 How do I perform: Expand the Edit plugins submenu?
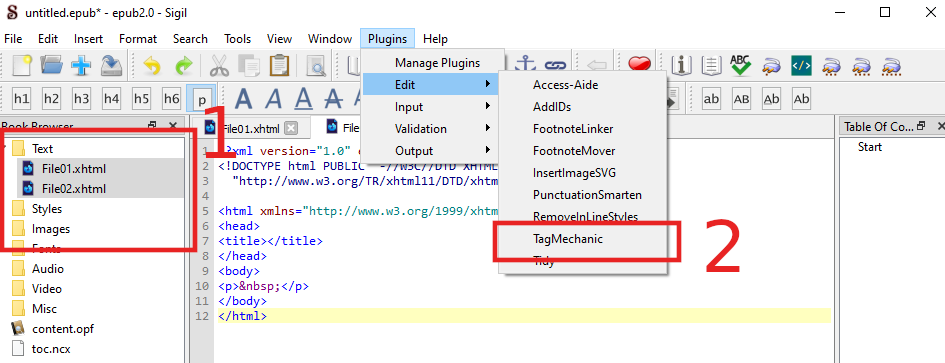click(430, 85)
